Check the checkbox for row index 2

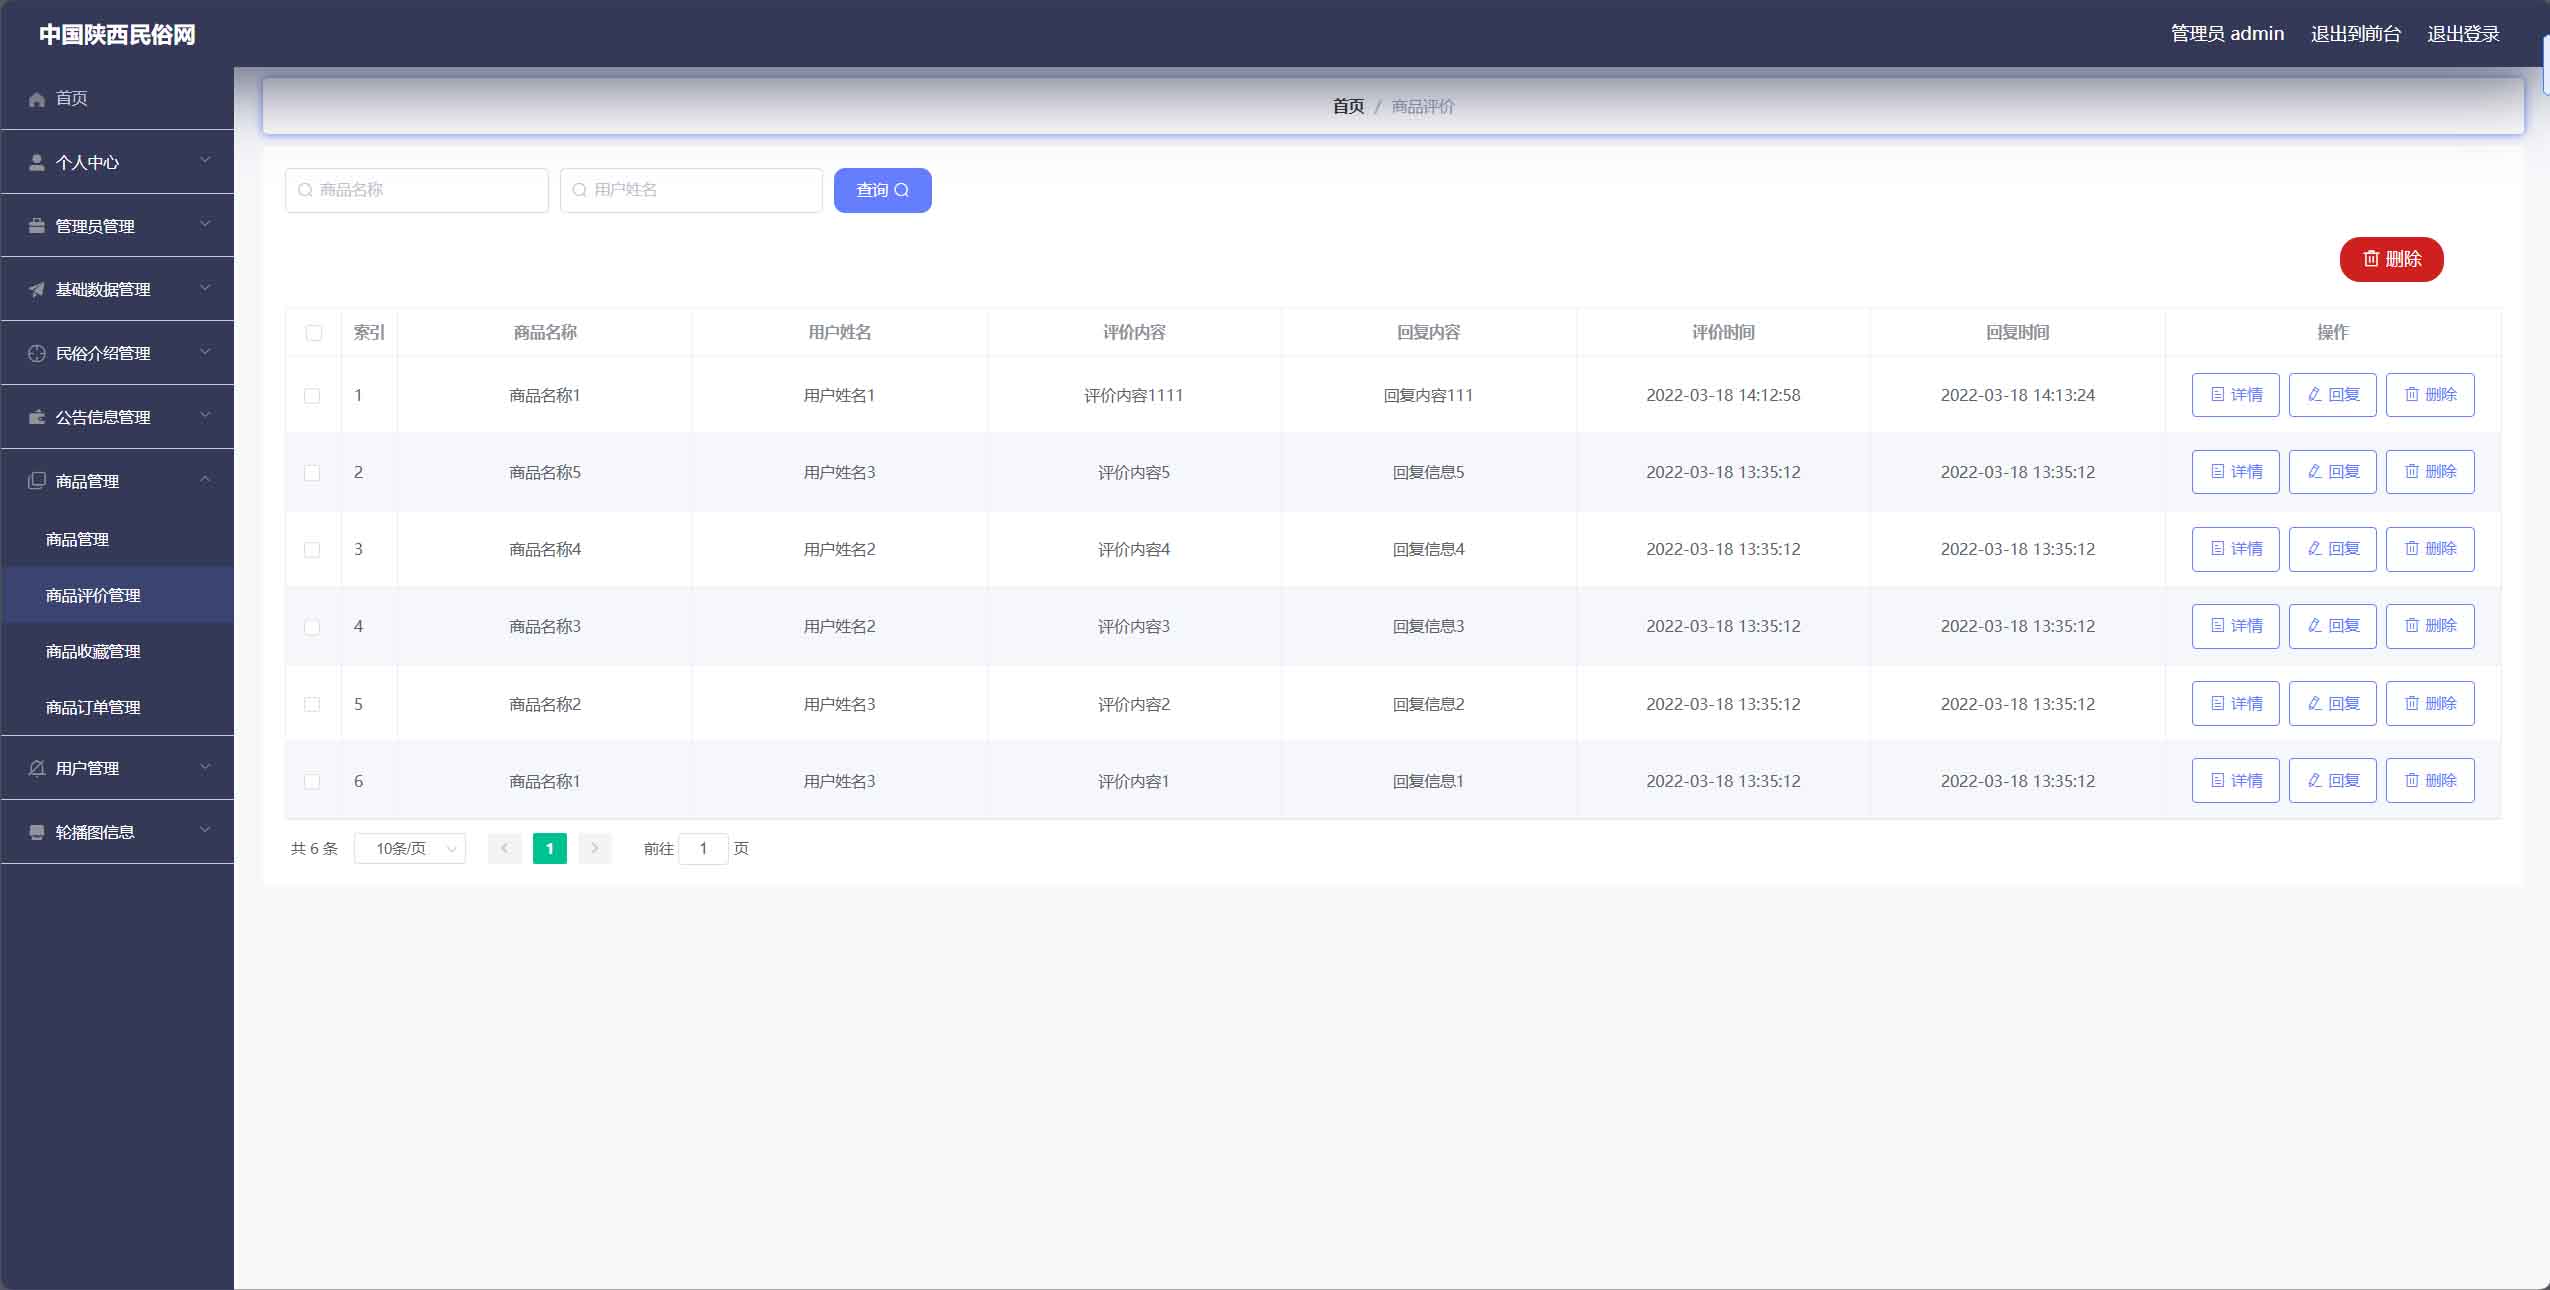312,473
